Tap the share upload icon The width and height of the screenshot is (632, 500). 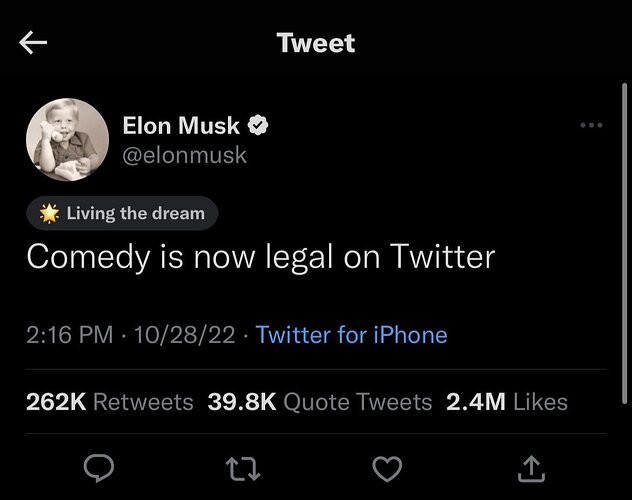[x=533, y=467]
